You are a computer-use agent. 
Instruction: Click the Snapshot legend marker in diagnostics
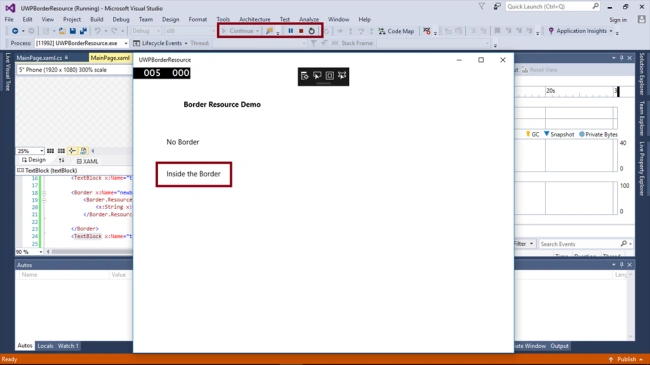(546, 134)
